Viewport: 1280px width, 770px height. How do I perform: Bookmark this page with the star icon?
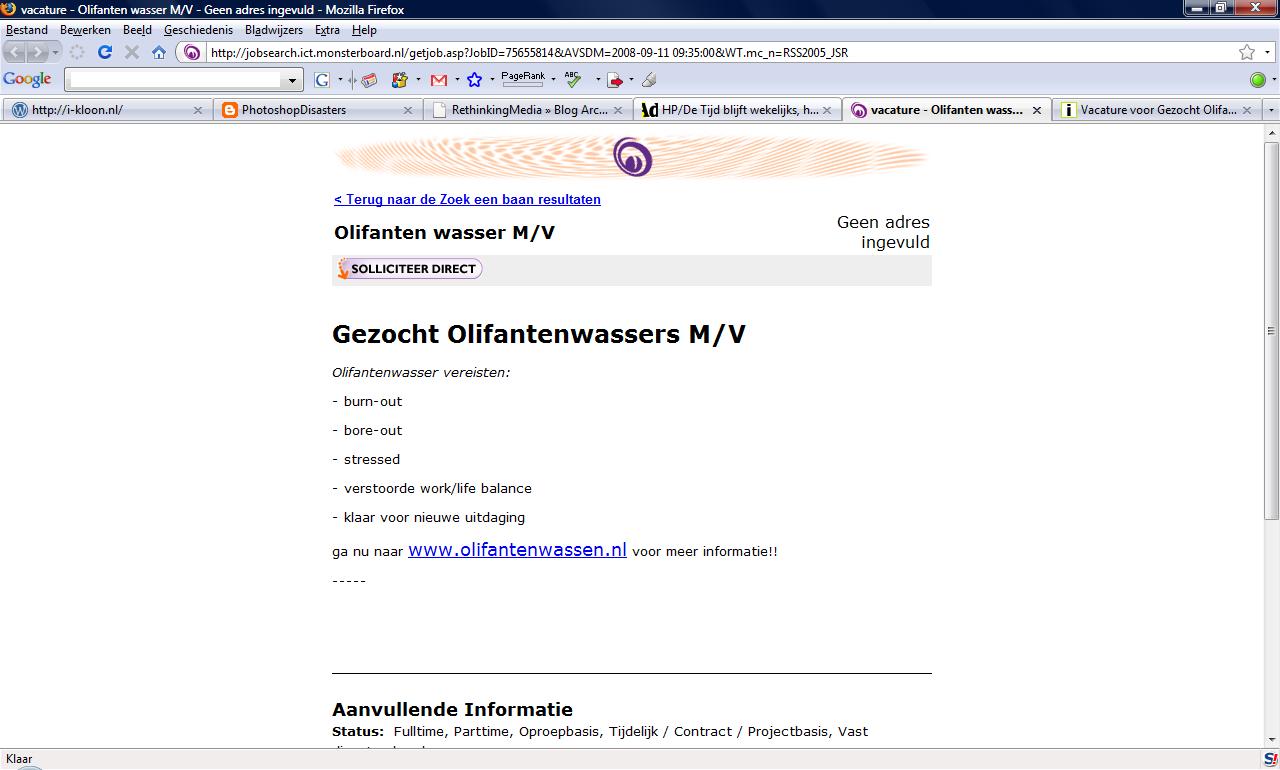pyautogui.click(x=1246, y=52)
